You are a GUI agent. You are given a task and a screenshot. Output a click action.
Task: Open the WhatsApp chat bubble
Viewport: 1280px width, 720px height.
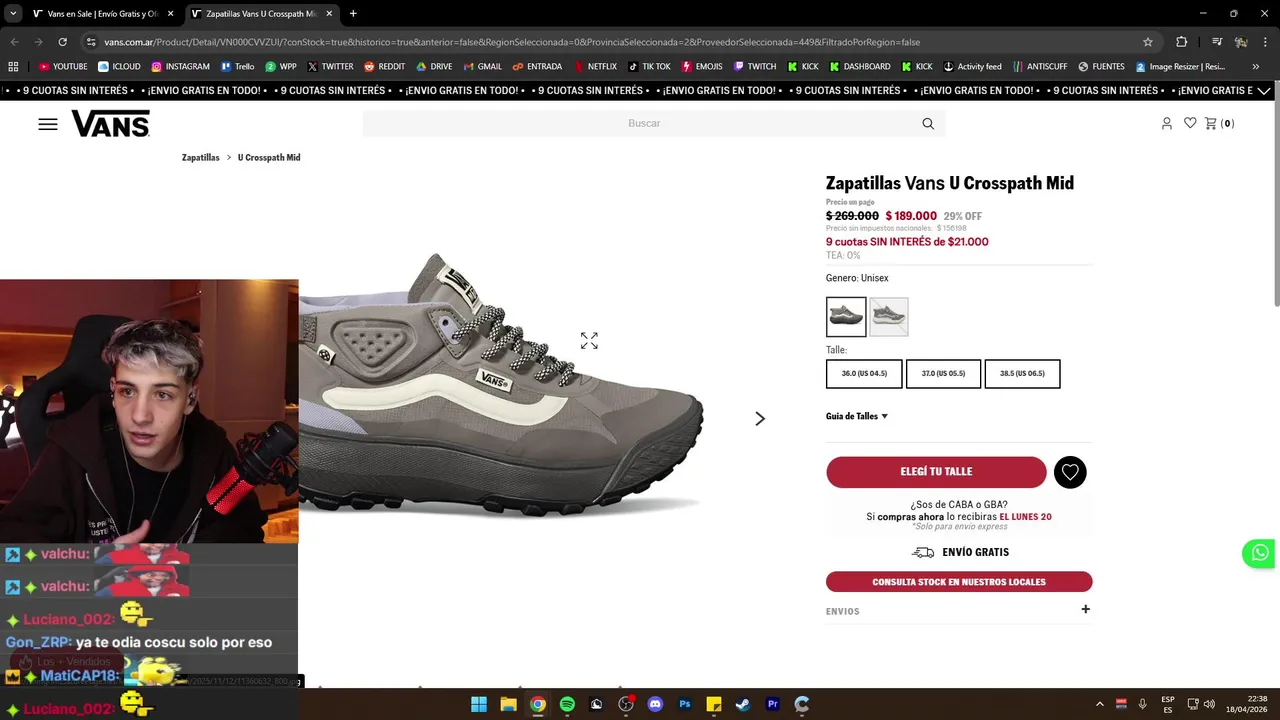(1259, 552)
